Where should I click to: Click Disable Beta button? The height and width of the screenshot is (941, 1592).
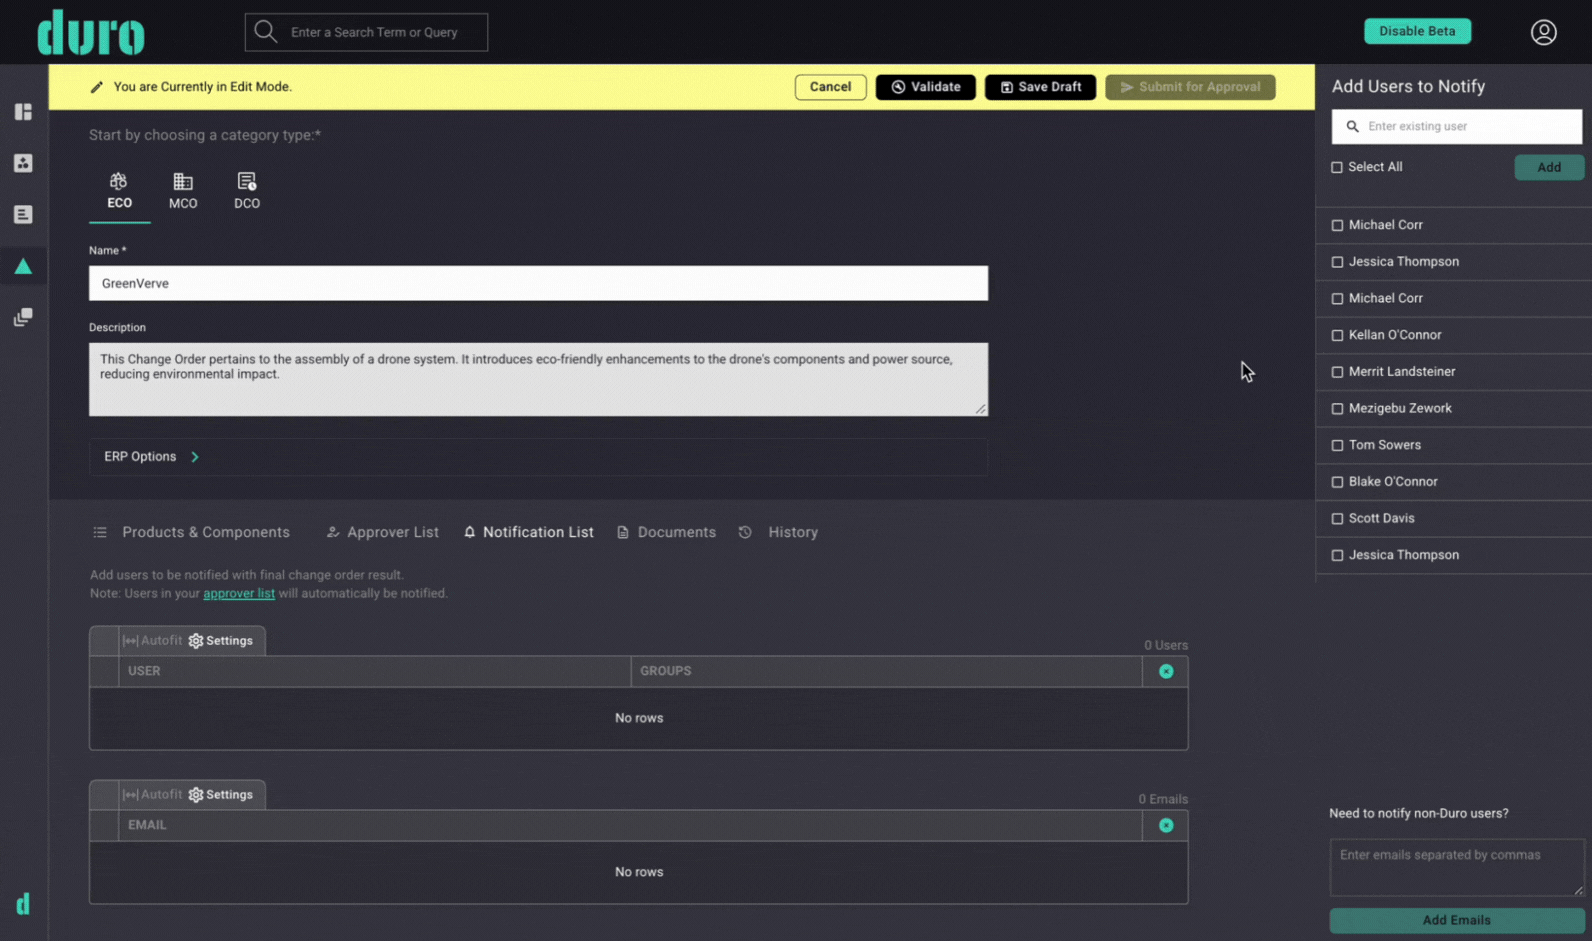click(x=1417, y=31)
